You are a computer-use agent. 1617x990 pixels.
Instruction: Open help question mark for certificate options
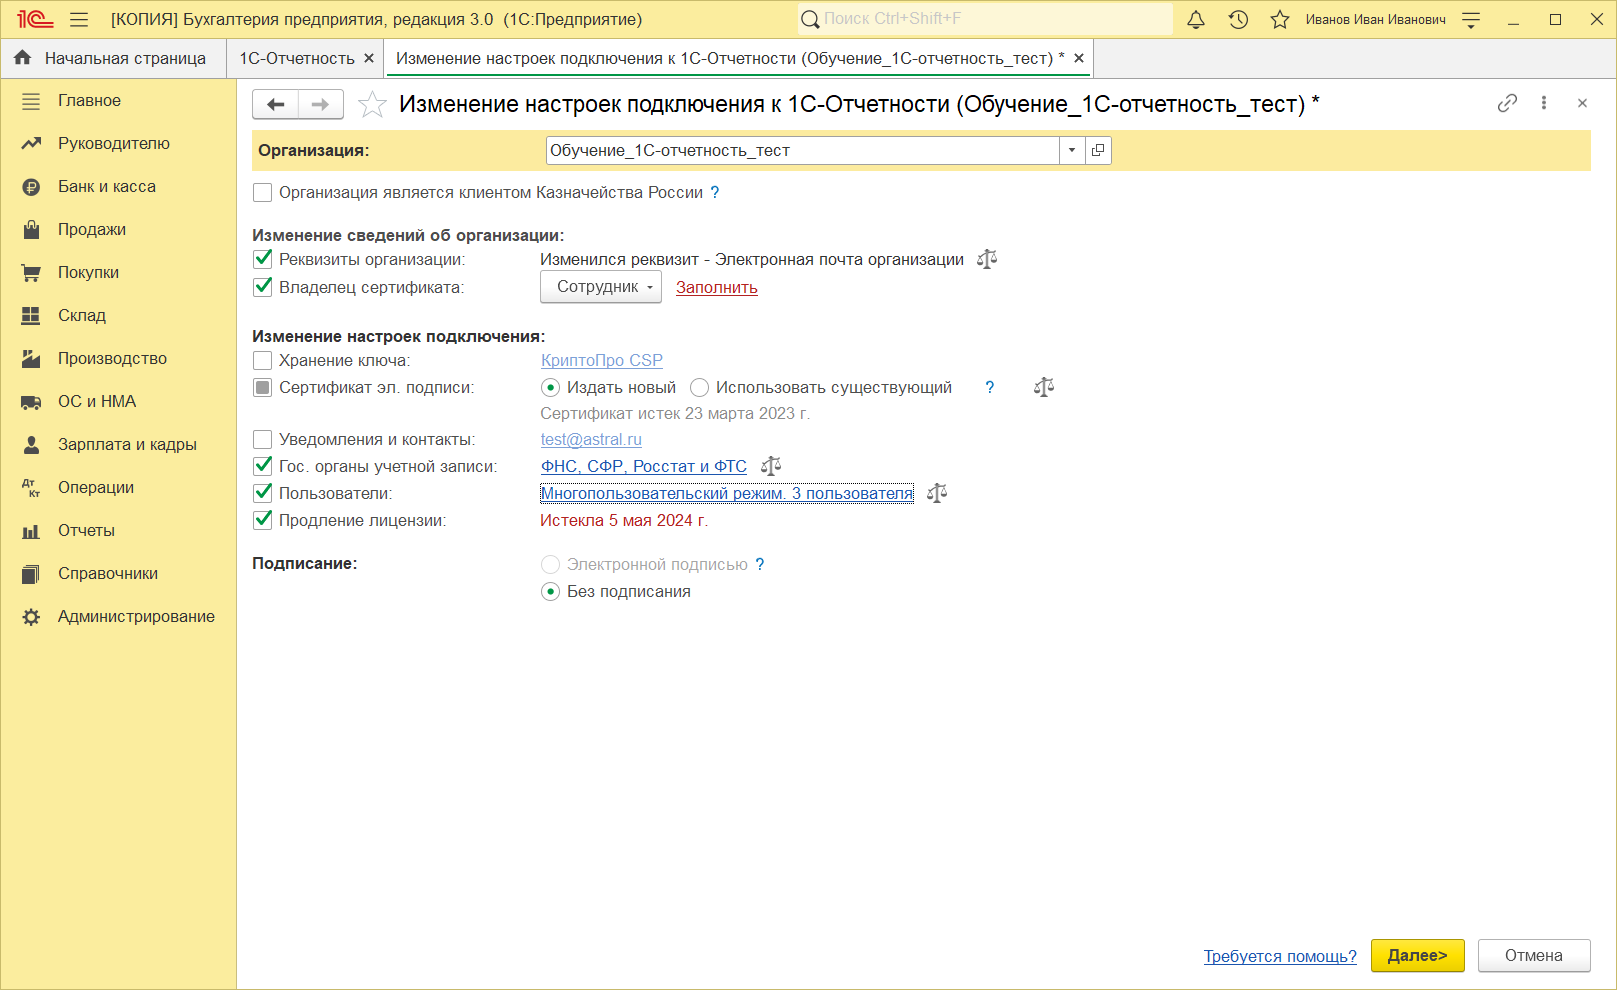pyautogui.click(x=990, y=387)
